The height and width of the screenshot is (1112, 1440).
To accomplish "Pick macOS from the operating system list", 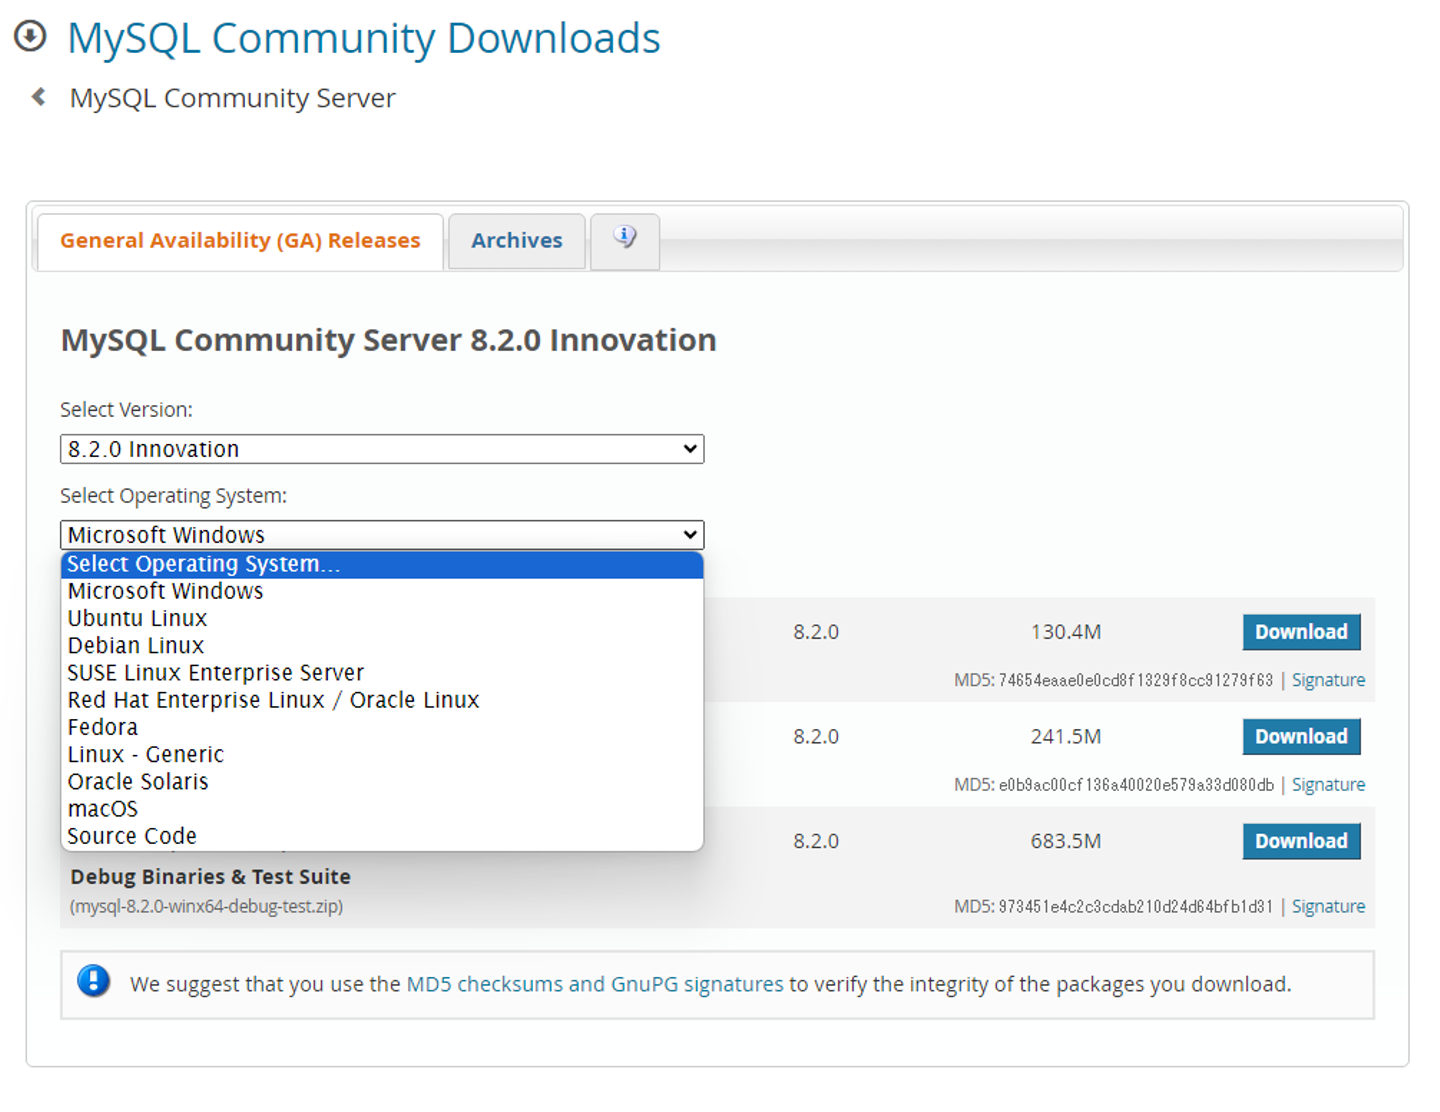I will point(103,809).
